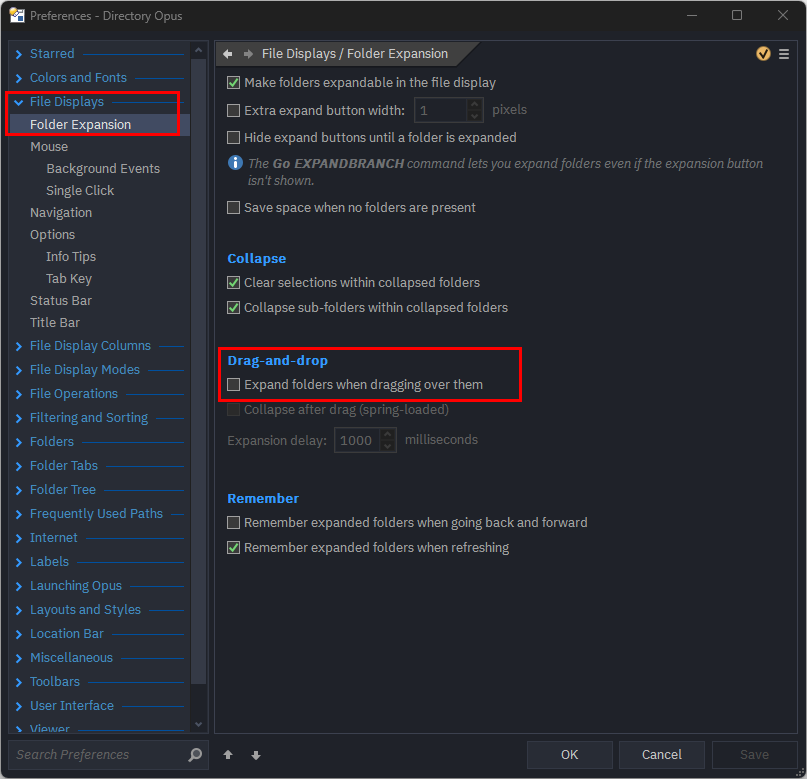The image size is (807, 779).
Task: Open the Status Bar page
Action: tap(61, 301)
